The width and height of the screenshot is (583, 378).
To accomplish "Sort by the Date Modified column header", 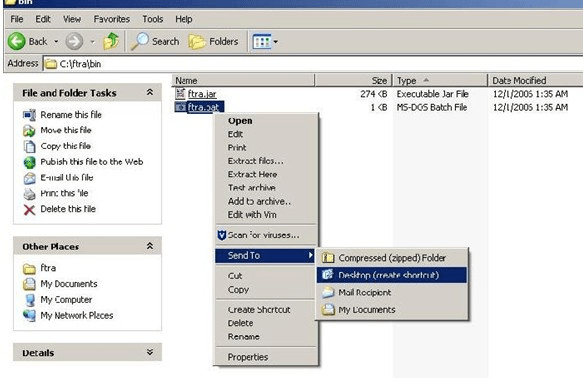I will click(535, 80).
